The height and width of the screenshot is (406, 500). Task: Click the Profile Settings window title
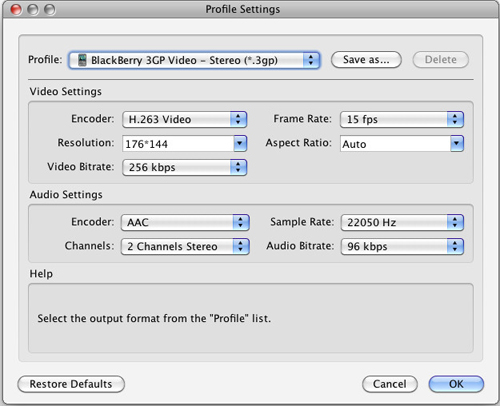[243, 9]
